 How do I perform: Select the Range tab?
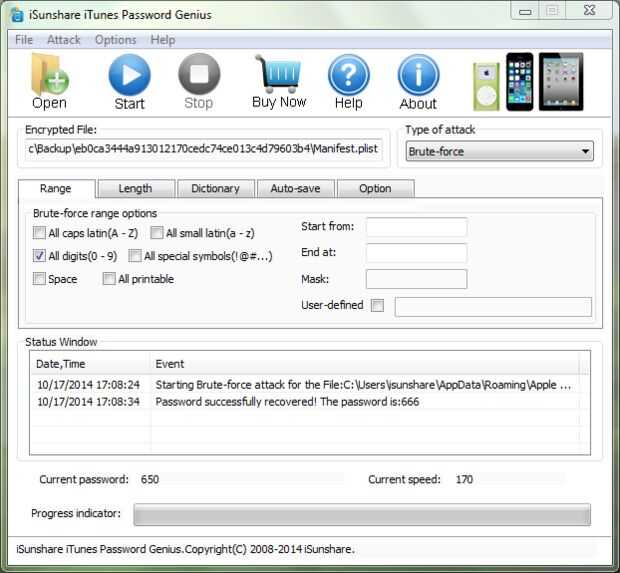pos(56,188)
